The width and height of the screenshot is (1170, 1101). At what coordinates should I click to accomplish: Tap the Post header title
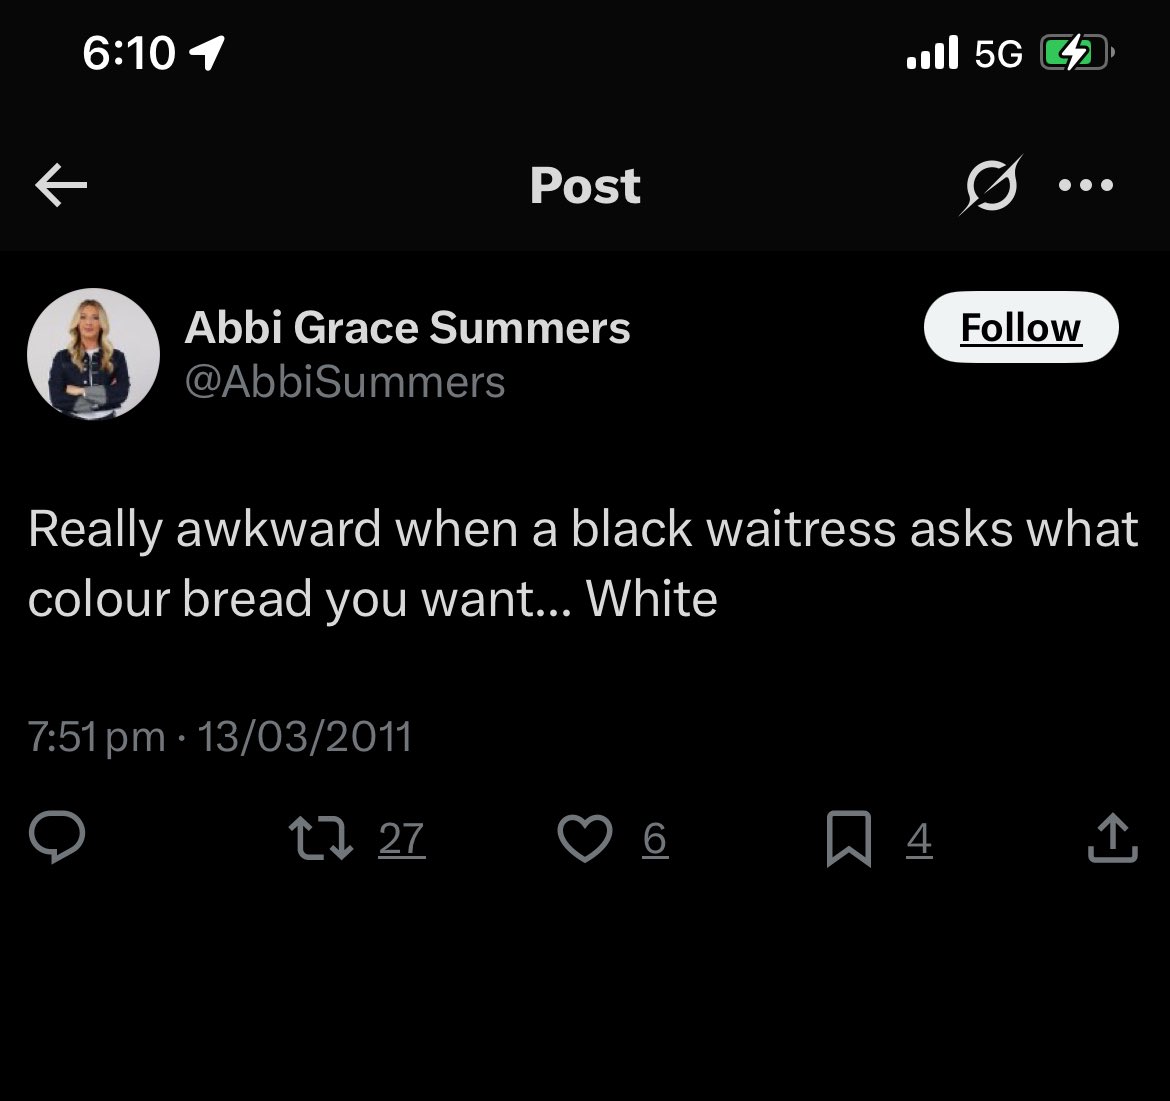pos(585,185)
